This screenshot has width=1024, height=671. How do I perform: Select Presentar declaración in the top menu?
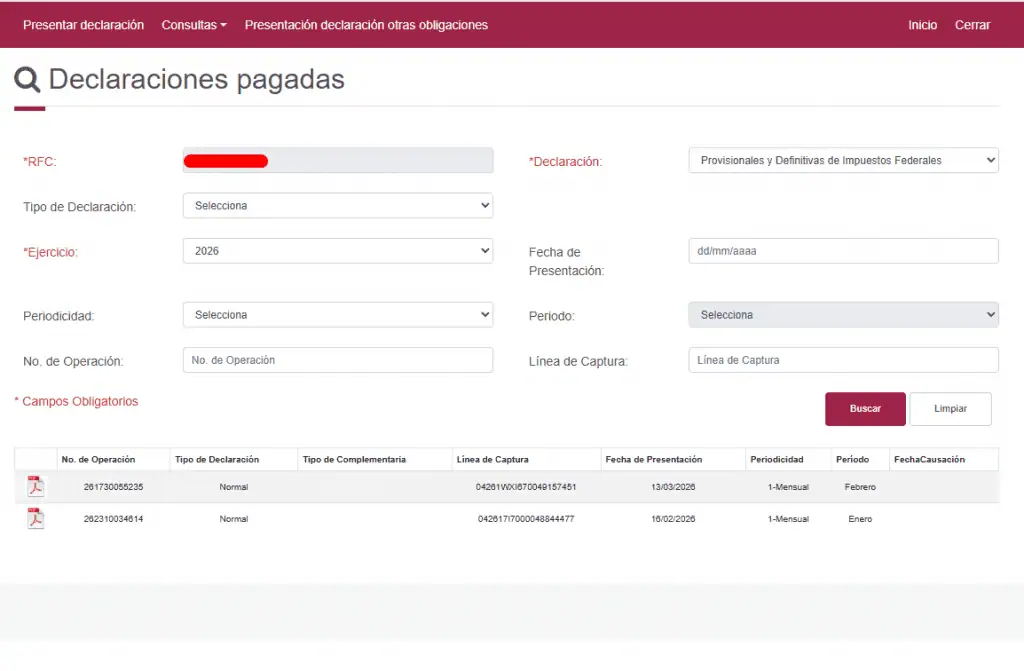point(83,25)
